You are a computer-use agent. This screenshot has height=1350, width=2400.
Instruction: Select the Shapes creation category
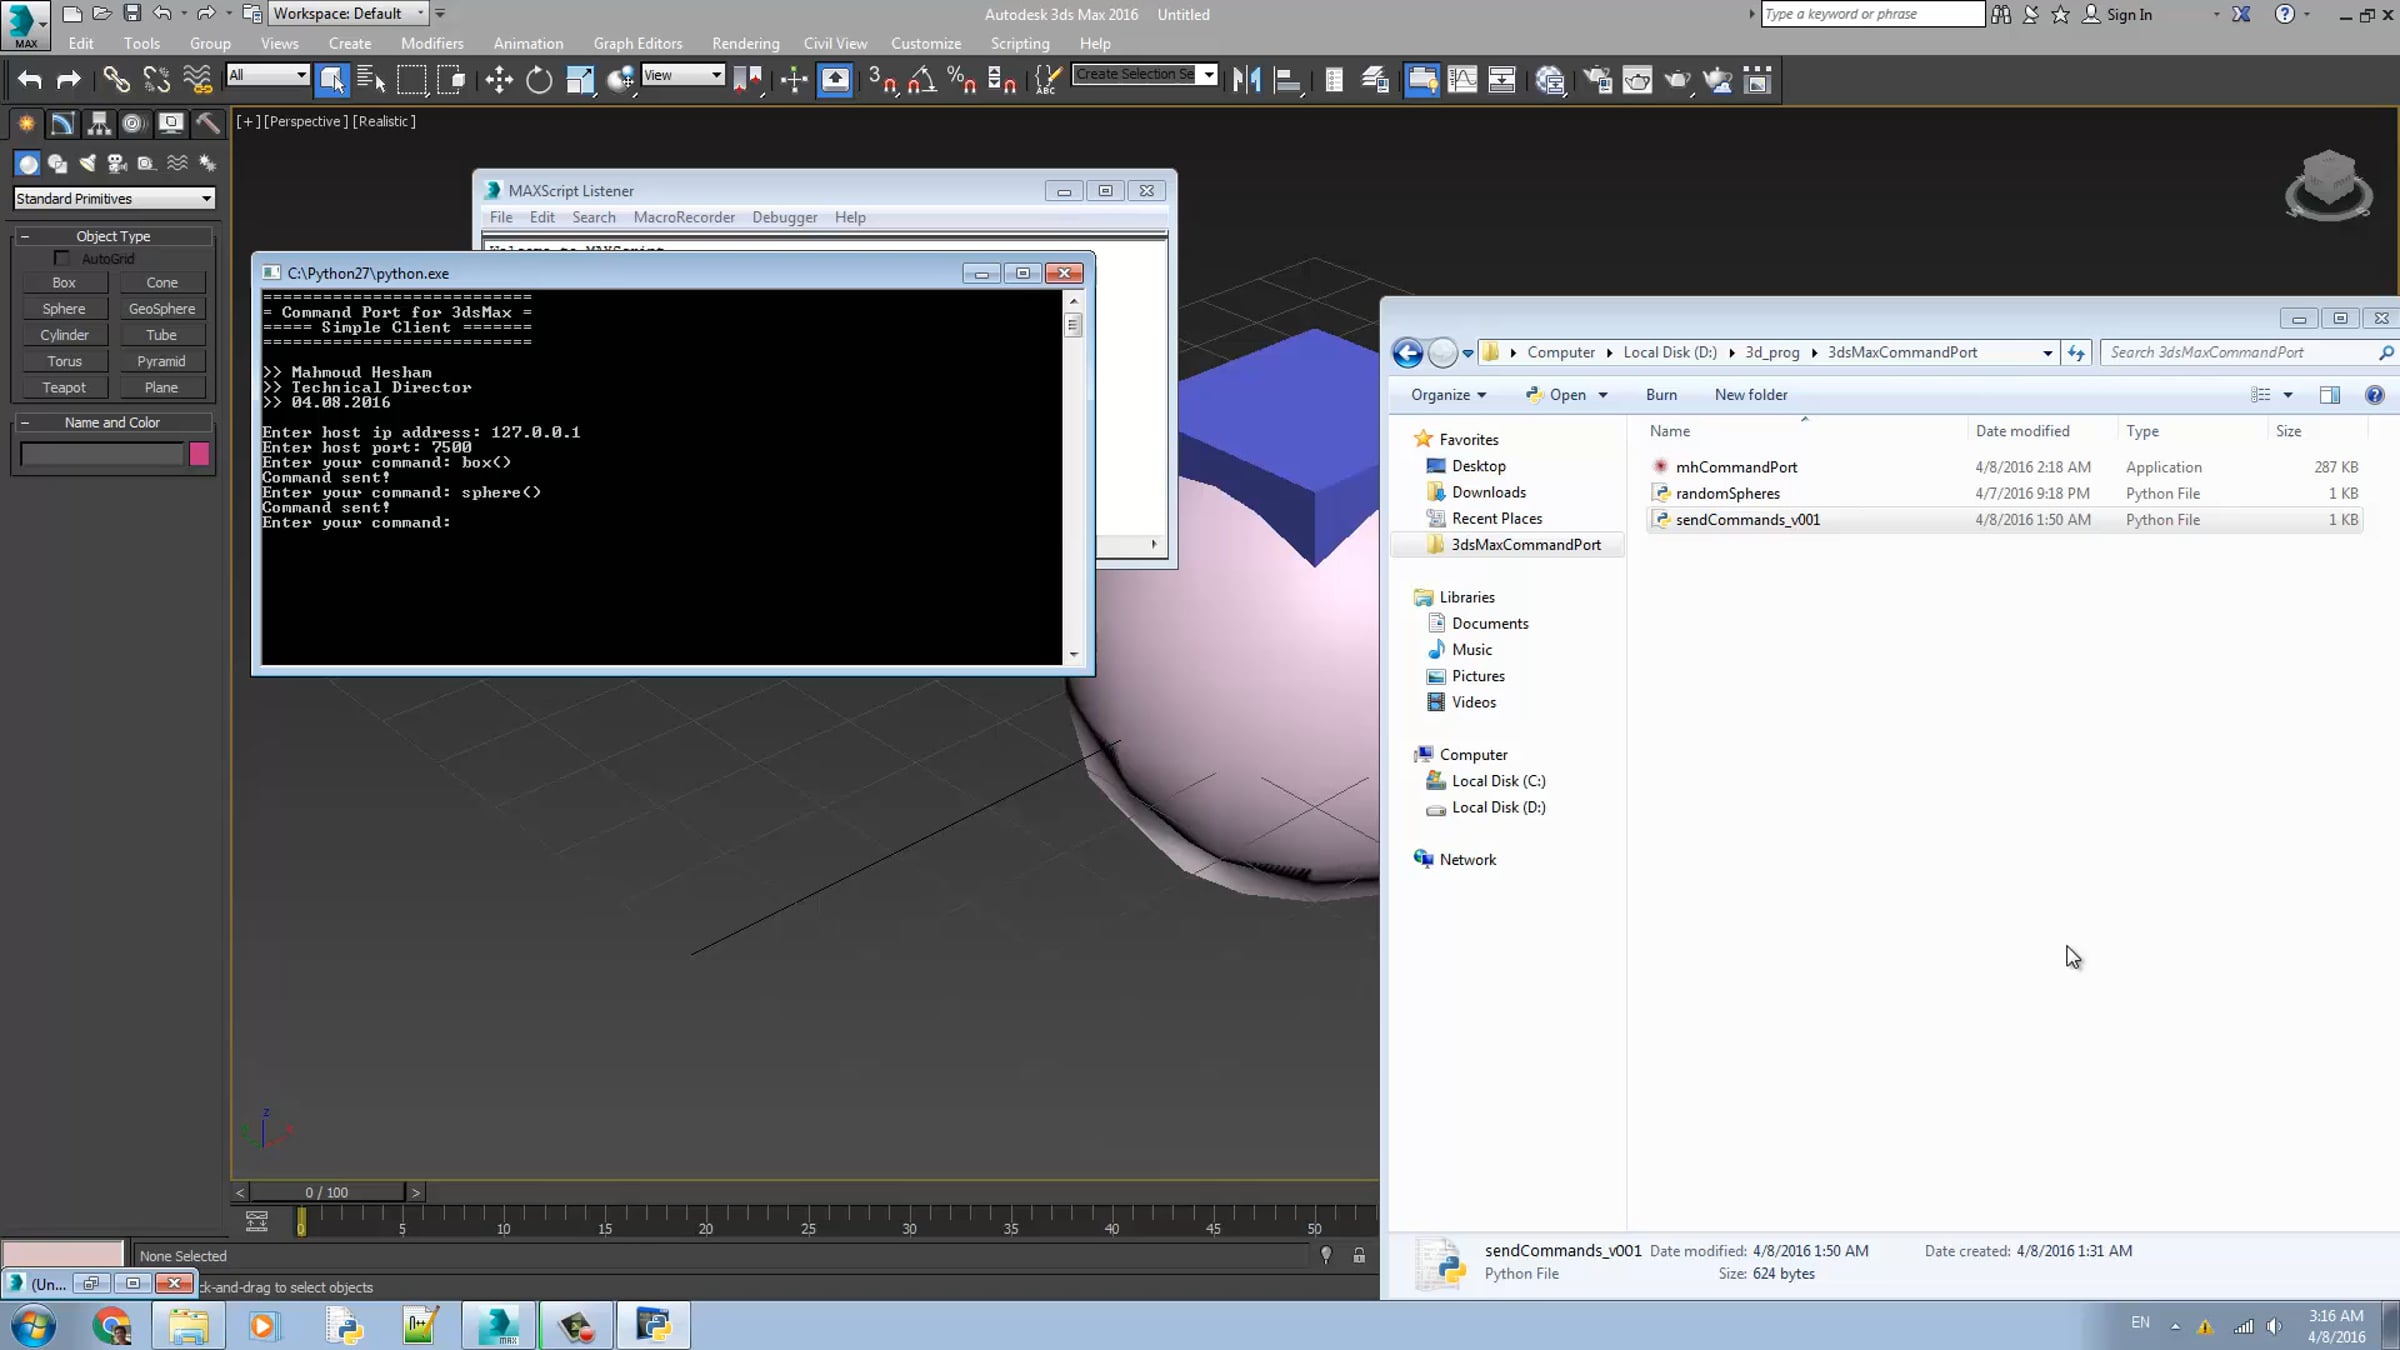[58, 163]
